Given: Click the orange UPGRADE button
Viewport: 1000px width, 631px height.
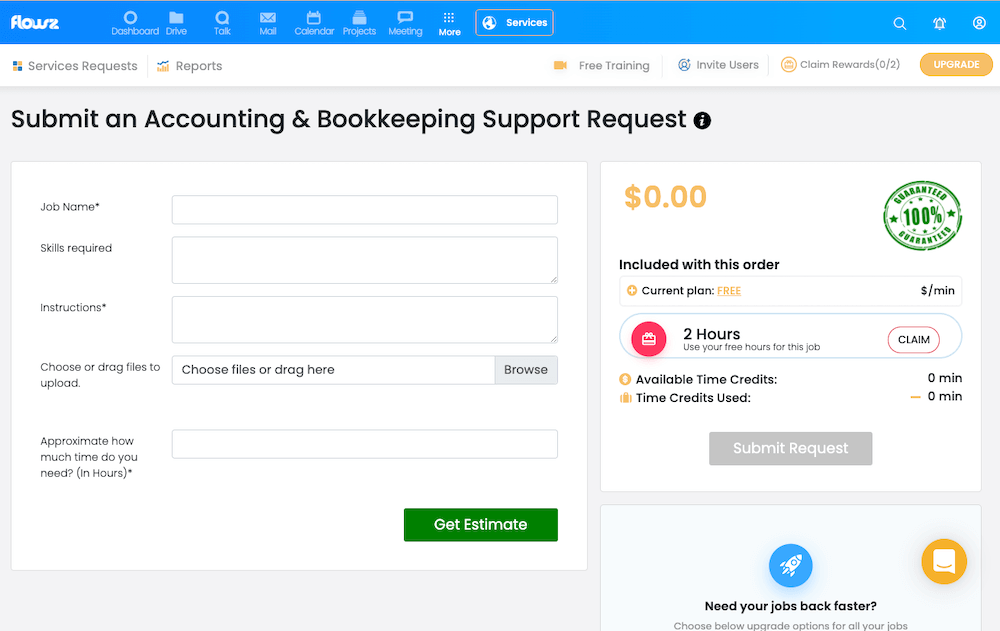Looking at the screenshot, I should [x=956, y=64].
